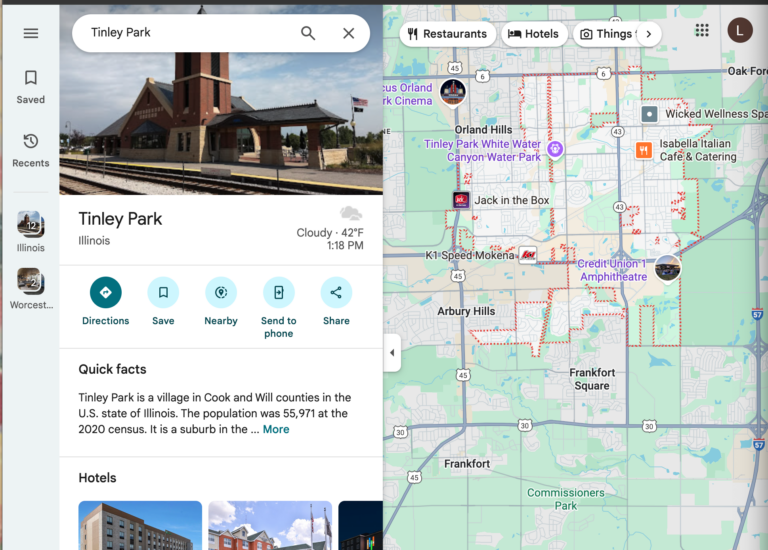The image size is (768, 550).
Task: Click the search magnifier icon
Action: pos(308,33)
